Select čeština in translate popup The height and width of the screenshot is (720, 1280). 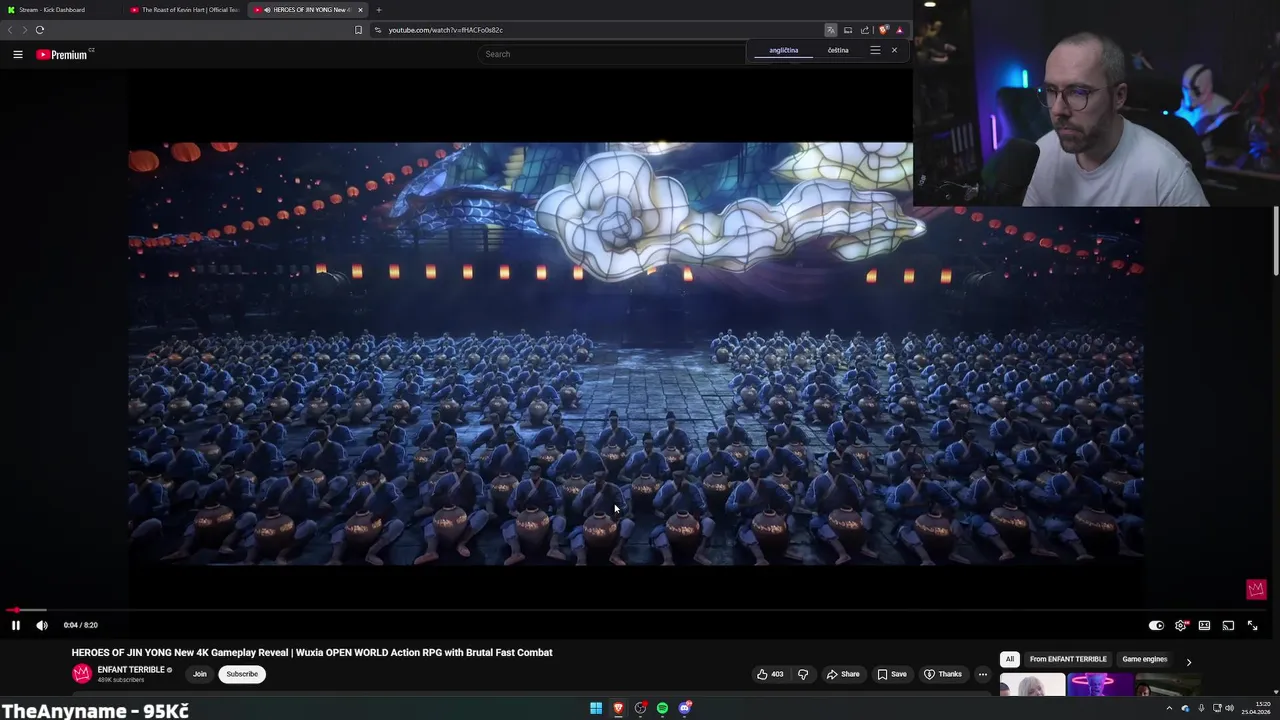coord(838,50)
